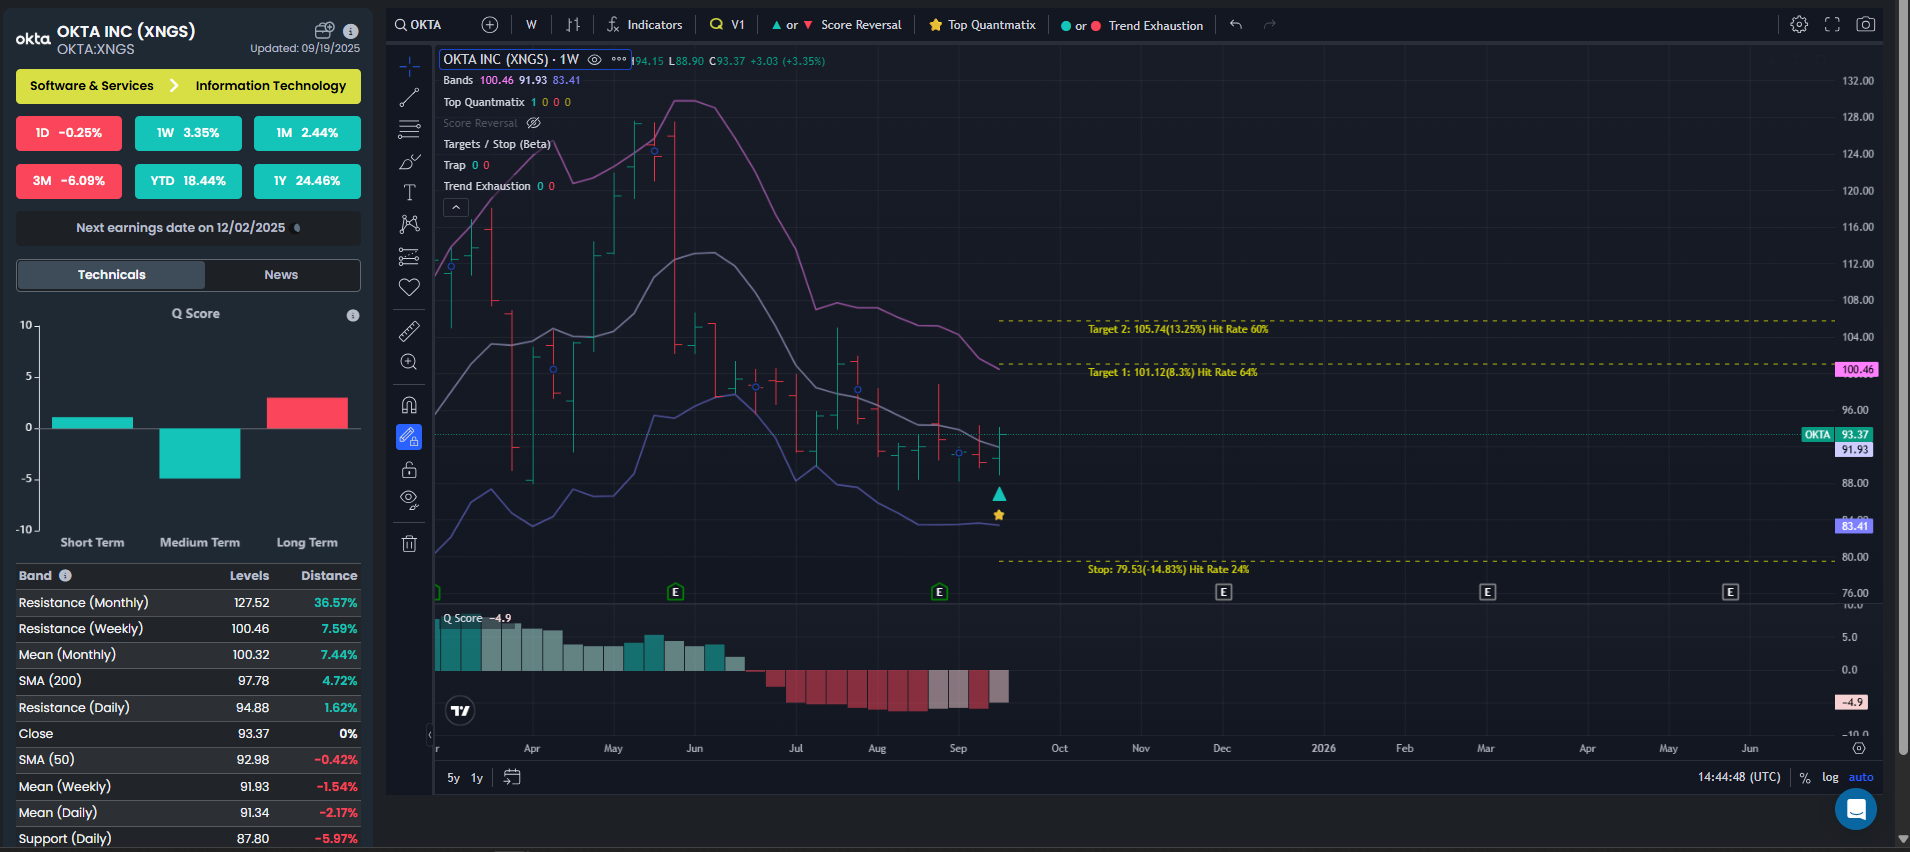Select the ruler measure tool
Screen dimensions: 1910x852
pos(409,331)
